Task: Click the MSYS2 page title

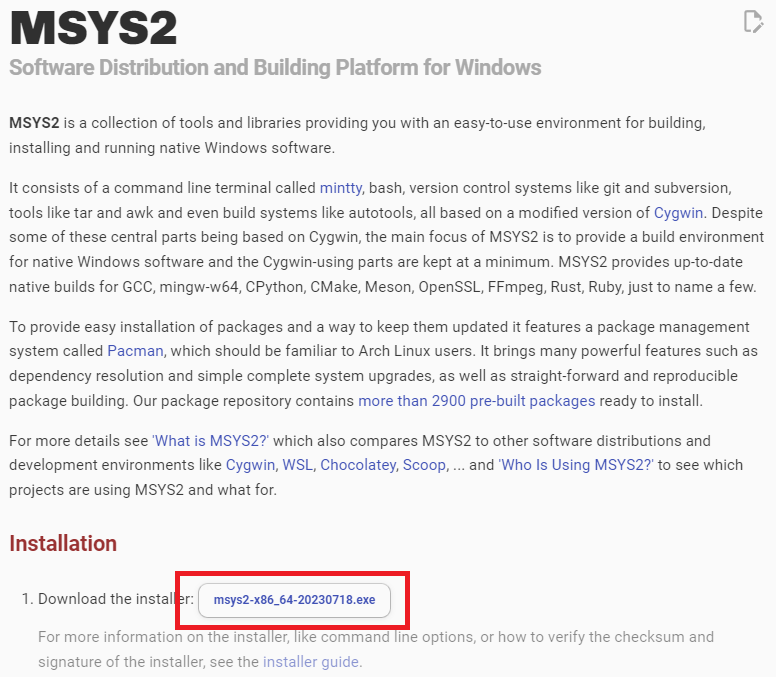Action: pos(93,28)
